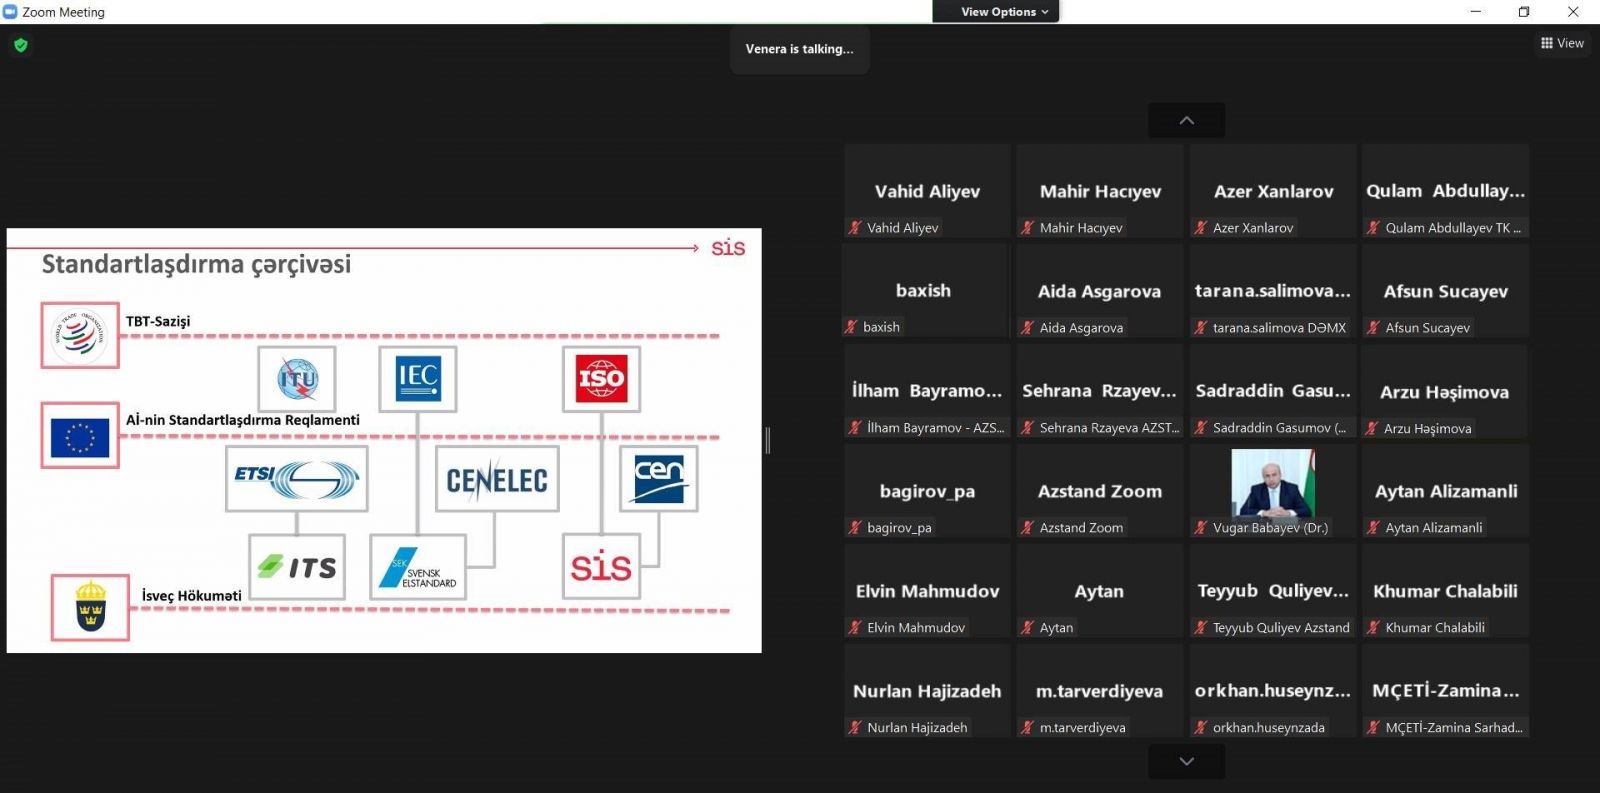Click the European Union flag on the slide
Viewport: 1600px width, 793px height.
(80, 436)
